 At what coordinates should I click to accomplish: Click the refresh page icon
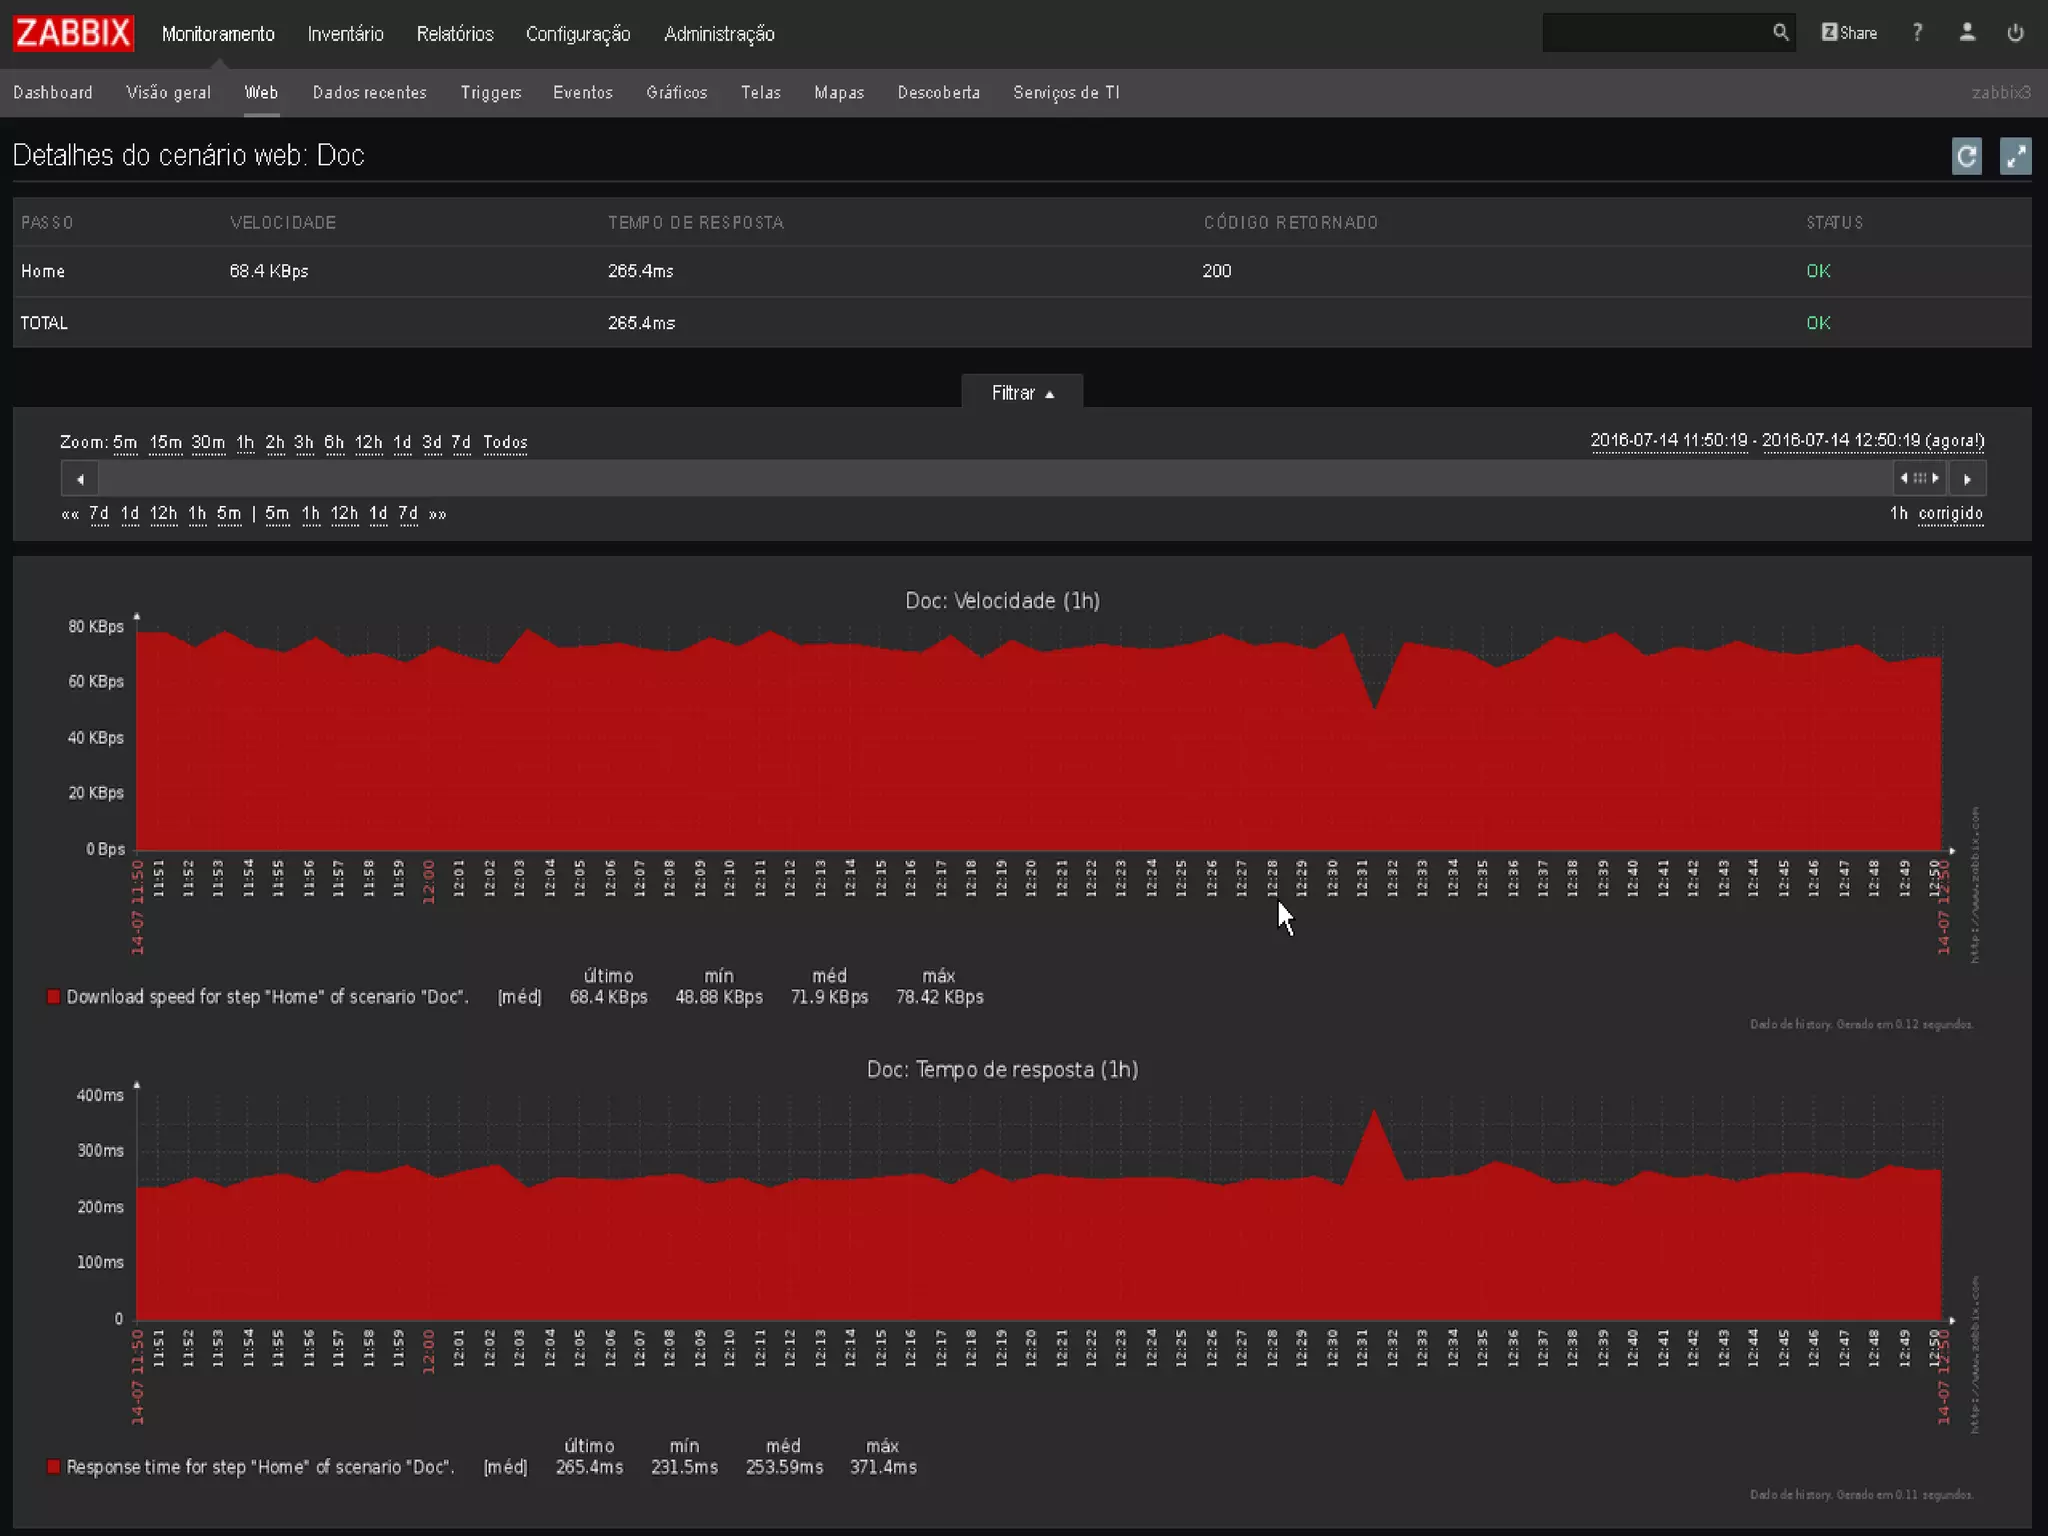pyautogui.click(x=1966, y=156)
